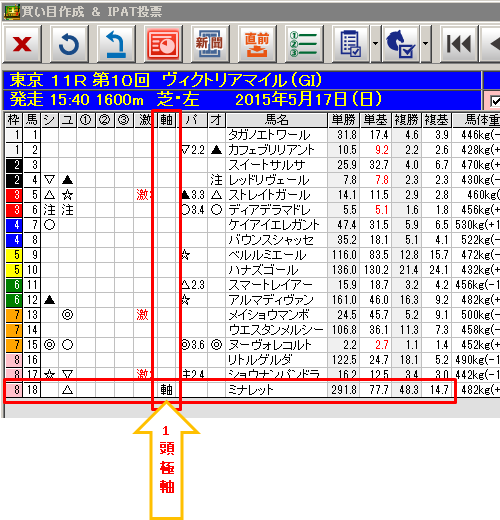This screenshot has width=500, height=520.
Task: Open the 新聞 newspaper view icon
Action: [x=210, y=44]
